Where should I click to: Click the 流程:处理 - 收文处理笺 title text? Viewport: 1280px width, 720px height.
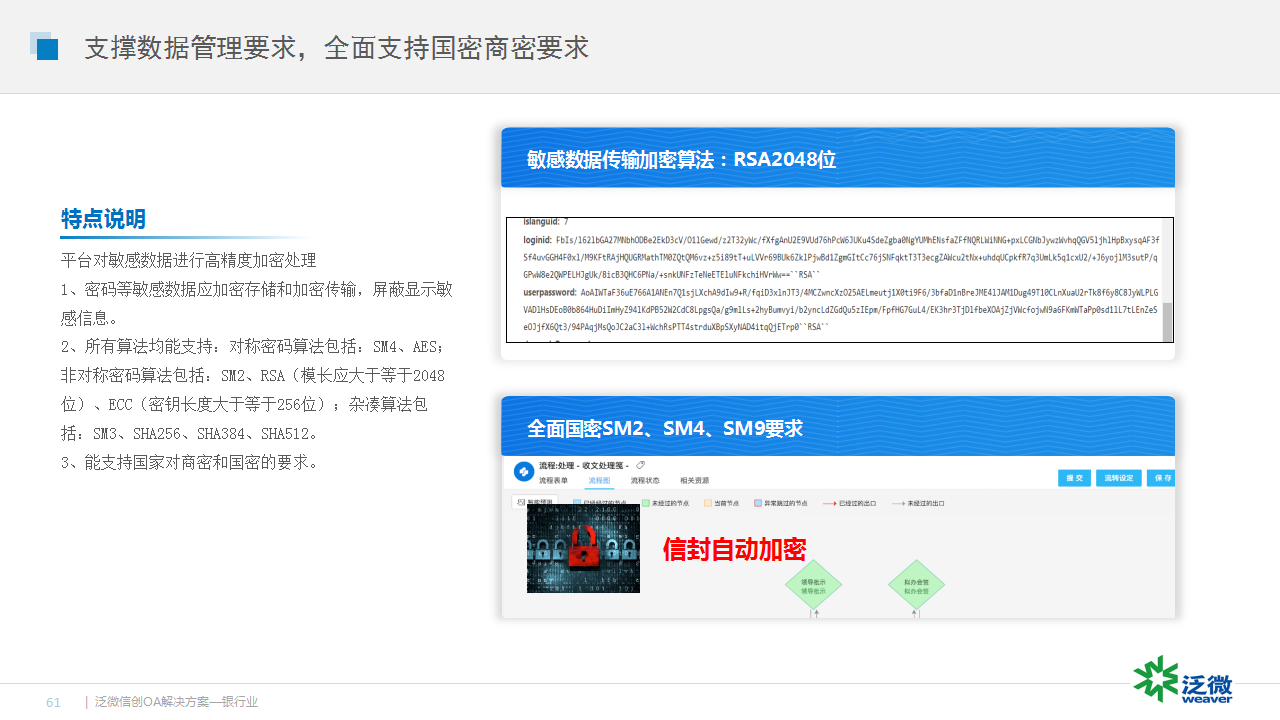click(x=584, y=465)
